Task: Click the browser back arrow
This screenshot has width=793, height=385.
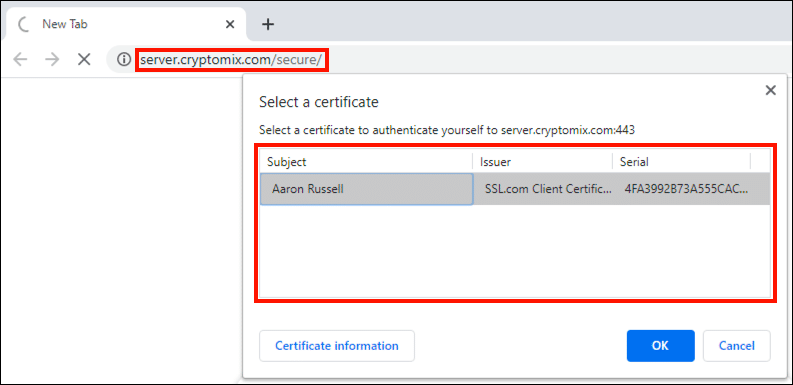Action: click(20, 60)
